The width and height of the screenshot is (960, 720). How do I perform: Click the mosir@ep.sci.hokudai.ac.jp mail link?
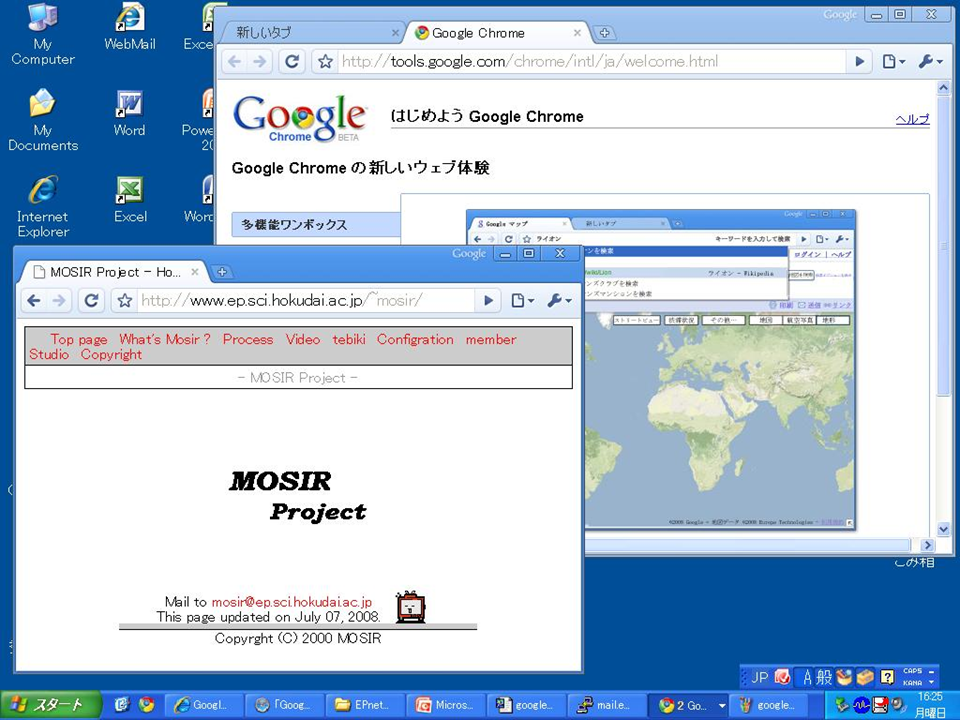(x=291, y=602)
